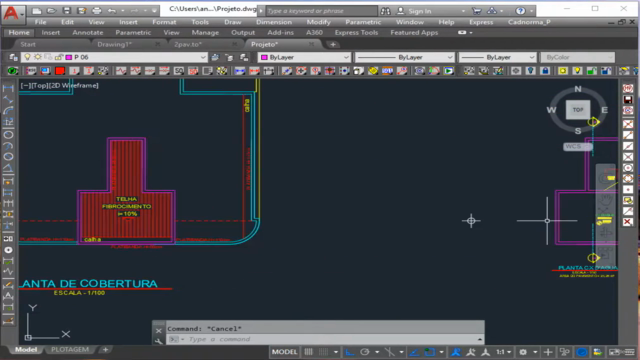Open the Layer Properties manager icon
The width and height of the screenshot is (640, 360).
(x=13, y=58)
